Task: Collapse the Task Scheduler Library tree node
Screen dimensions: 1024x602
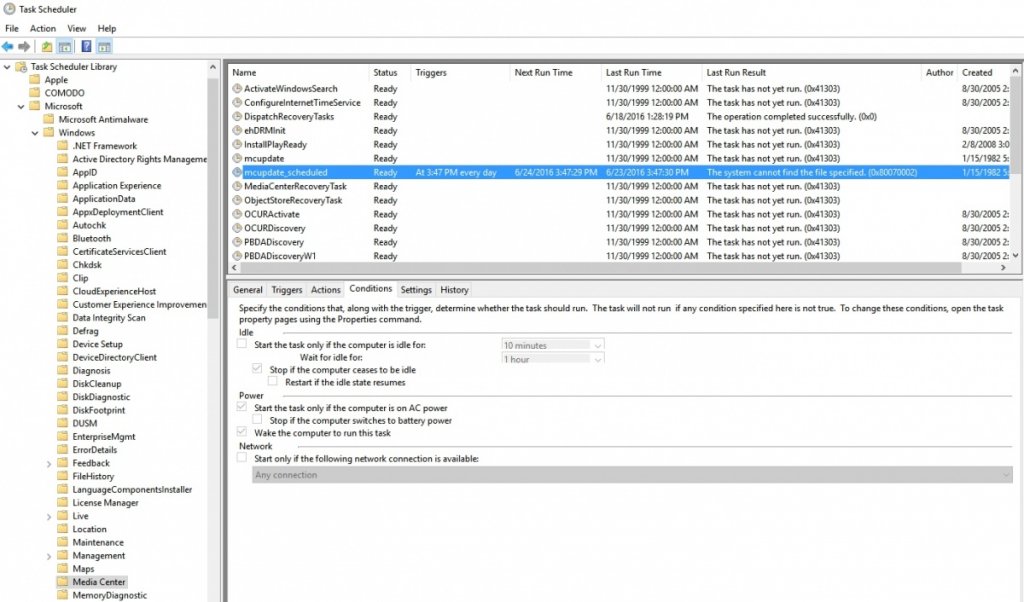Action: [x=7, y=67]
